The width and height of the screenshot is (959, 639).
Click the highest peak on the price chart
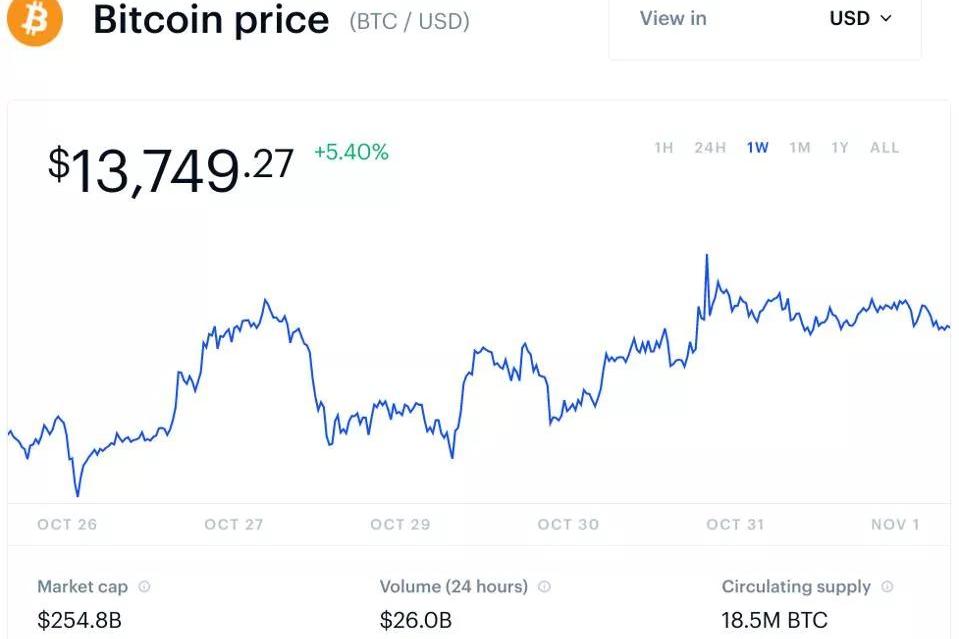click(707, 256)
